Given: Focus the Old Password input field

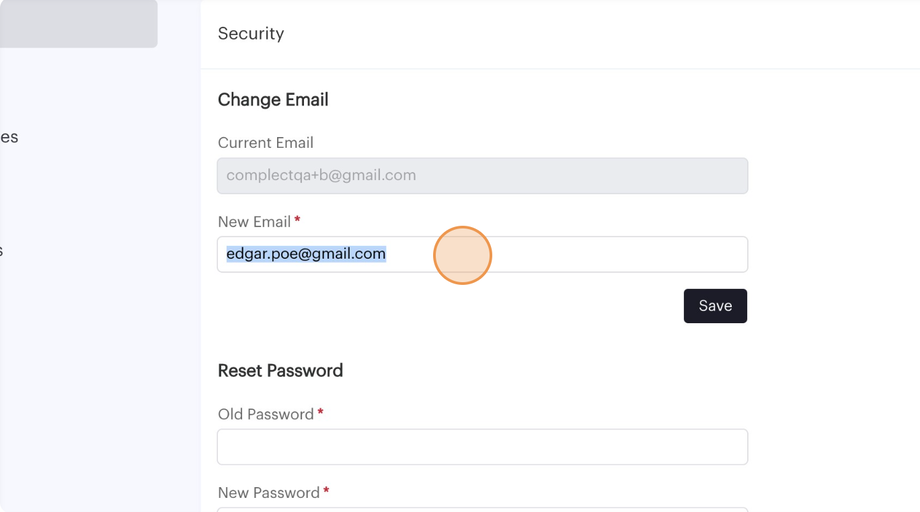Looking at the screenshot, I should click(482, 447).
